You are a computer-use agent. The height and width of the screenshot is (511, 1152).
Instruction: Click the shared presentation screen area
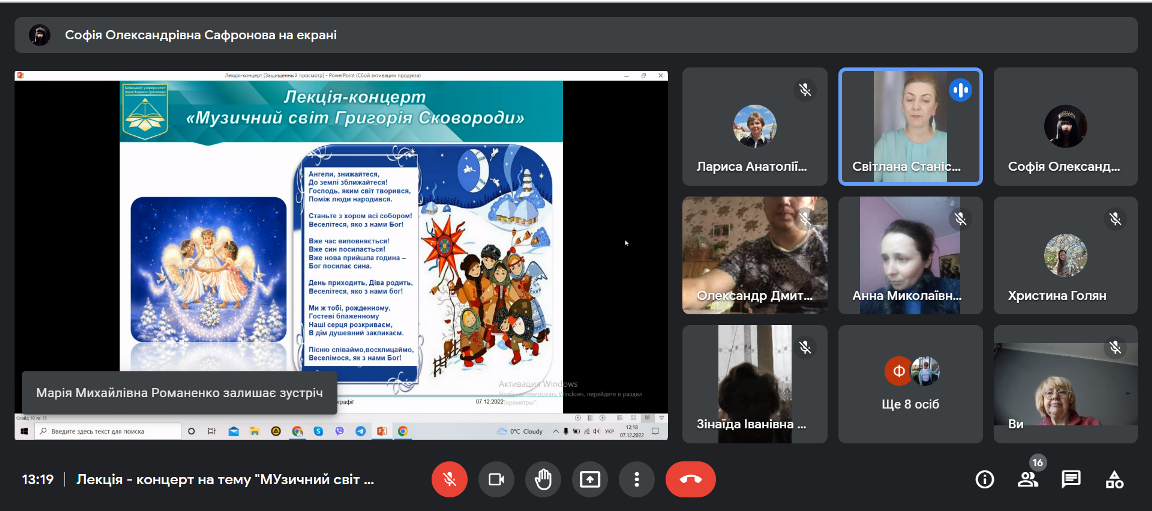(341, 240)
